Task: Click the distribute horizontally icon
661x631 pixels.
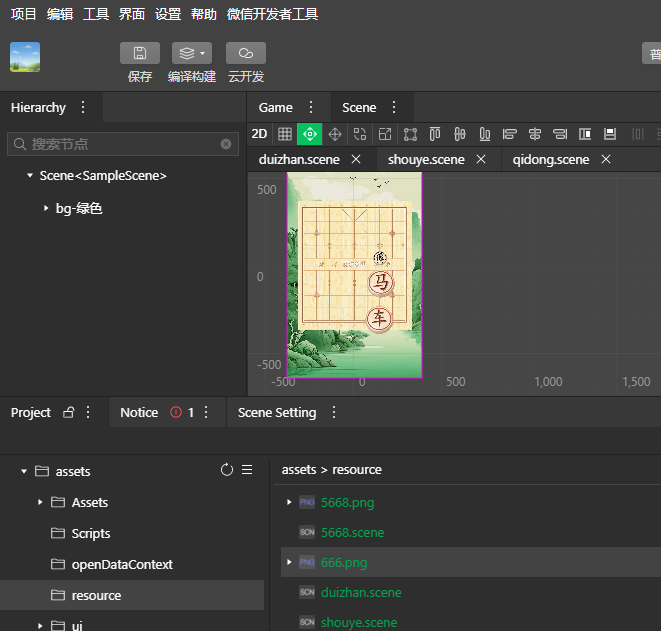Action: click(637, 134)
